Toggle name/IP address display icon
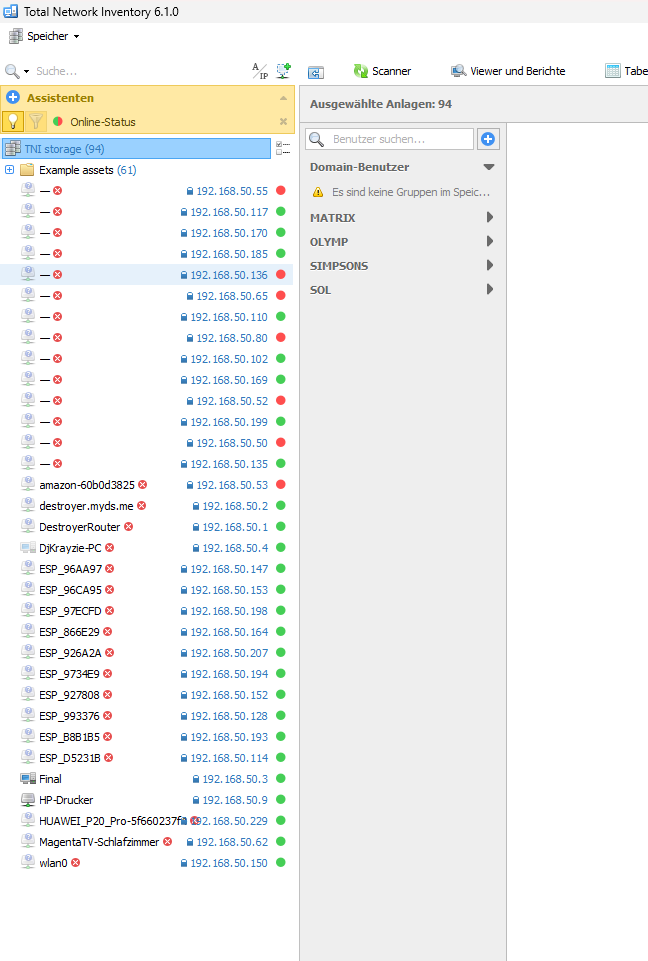This screenshot has height=961, width=648. coord(260,71)
